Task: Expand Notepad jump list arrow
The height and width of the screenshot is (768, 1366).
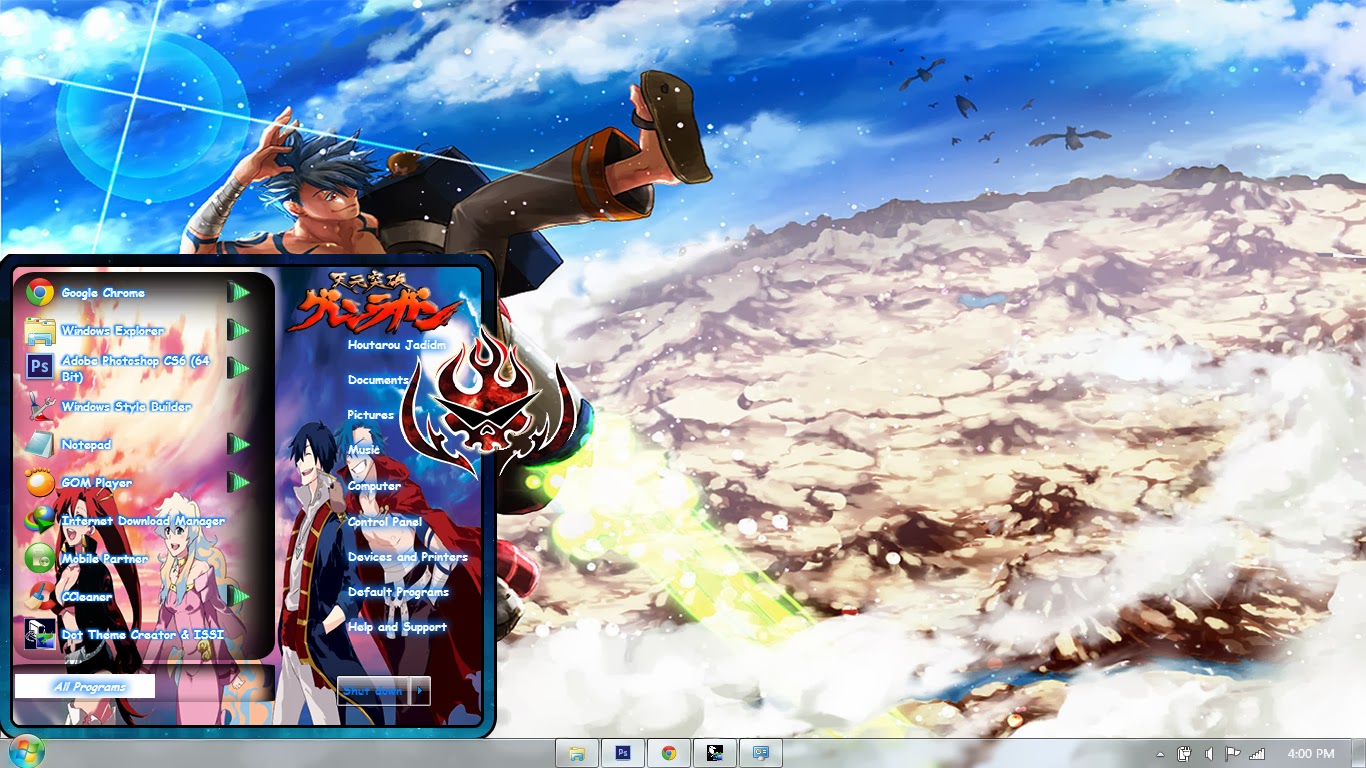Action: 238,444
